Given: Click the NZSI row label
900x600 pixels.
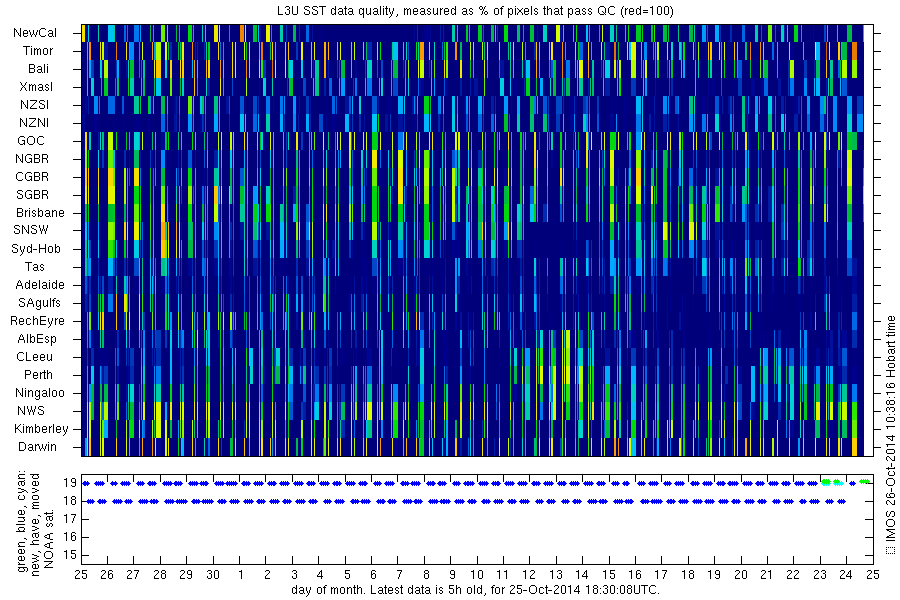Looking at the screenshot, I should tap(34, 105).
